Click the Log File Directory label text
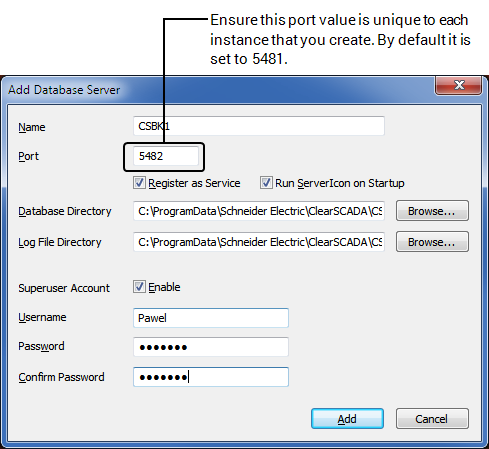 tap(60, 242)
